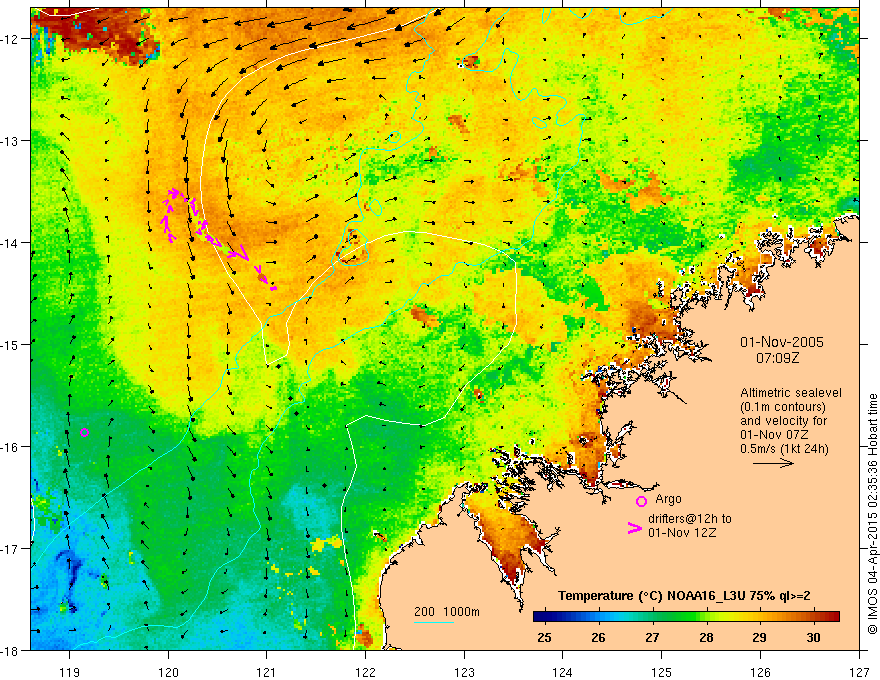Click the Argo float marker near -16 latitude
Viewport: 880px width, 680px height.
85,432
